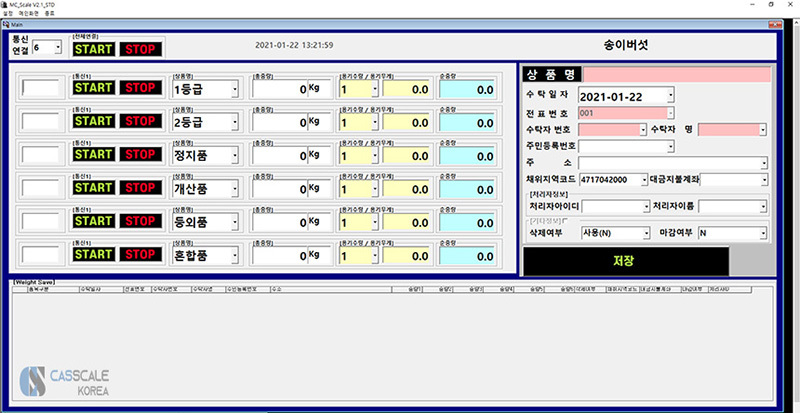This screenshot has height=413, width=800.
Task: Expand the 수탁일자 date dropdown
Action: click(x=670, y=95)
